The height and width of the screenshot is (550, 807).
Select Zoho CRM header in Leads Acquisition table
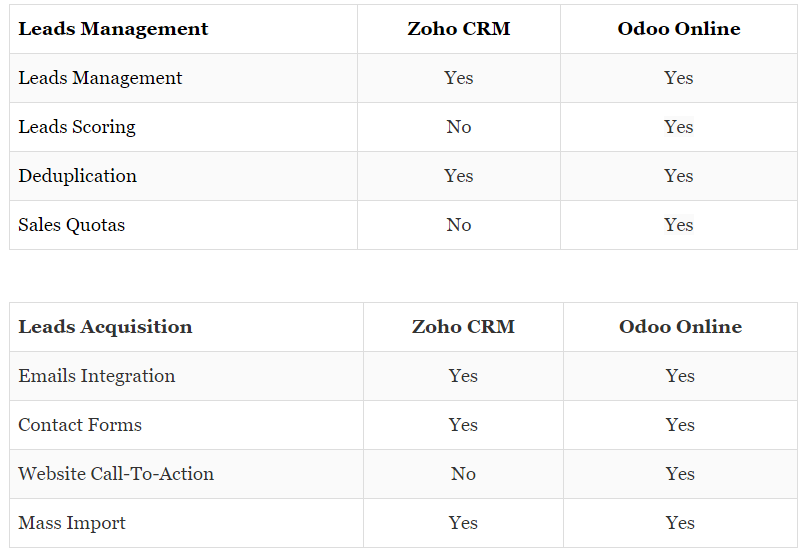pos(463,327)
